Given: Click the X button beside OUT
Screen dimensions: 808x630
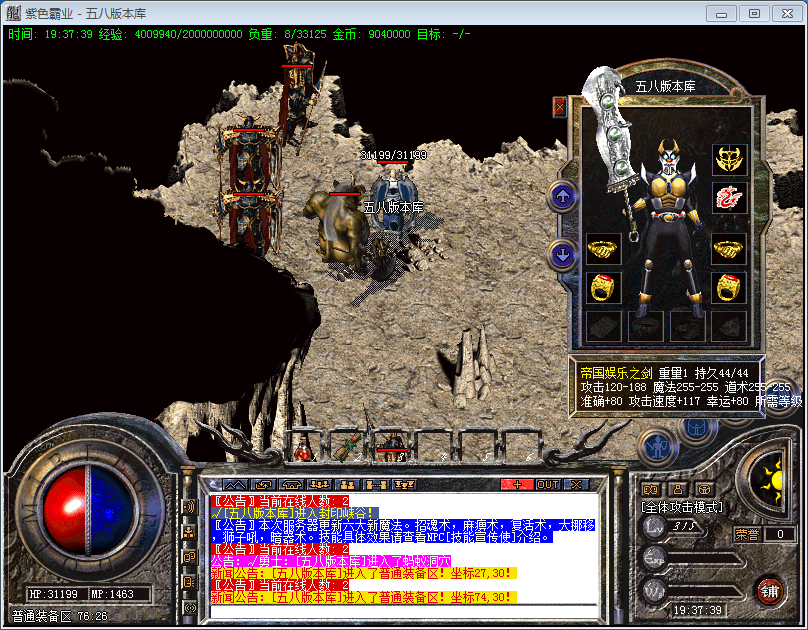Looking at the screenshot, I should 576,485.
